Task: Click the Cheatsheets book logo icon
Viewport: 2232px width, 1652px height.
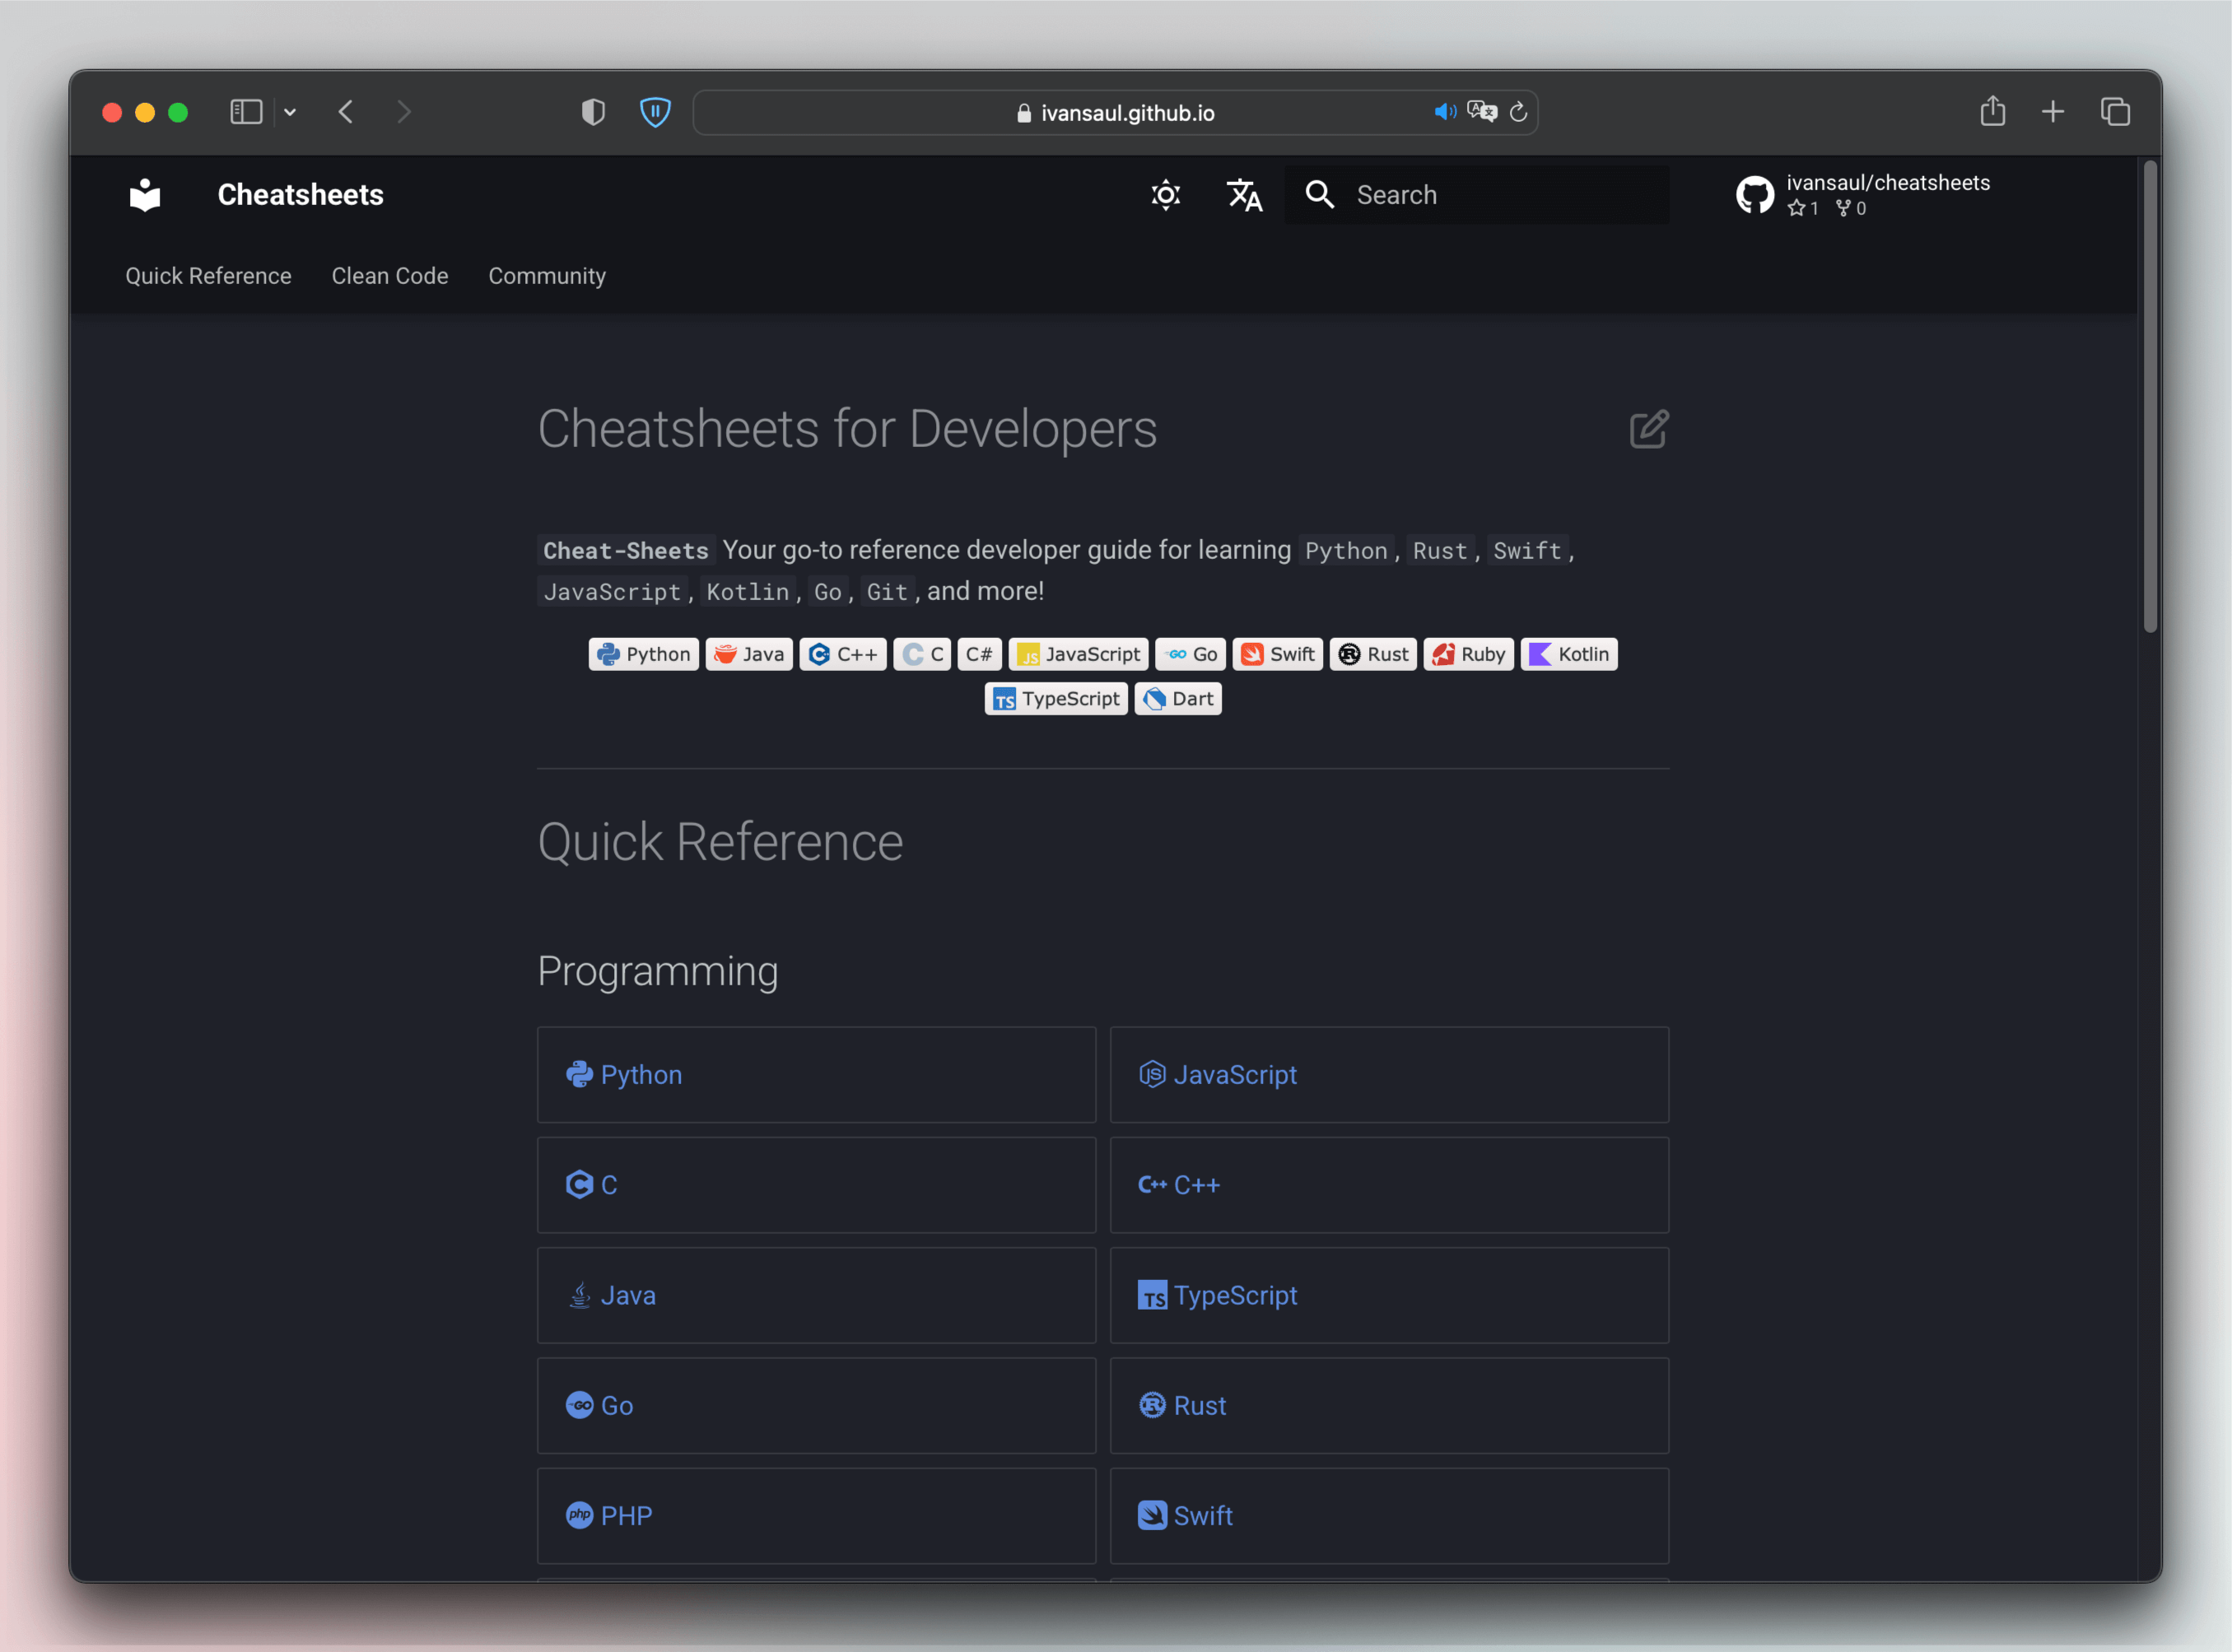Action: 145,195
